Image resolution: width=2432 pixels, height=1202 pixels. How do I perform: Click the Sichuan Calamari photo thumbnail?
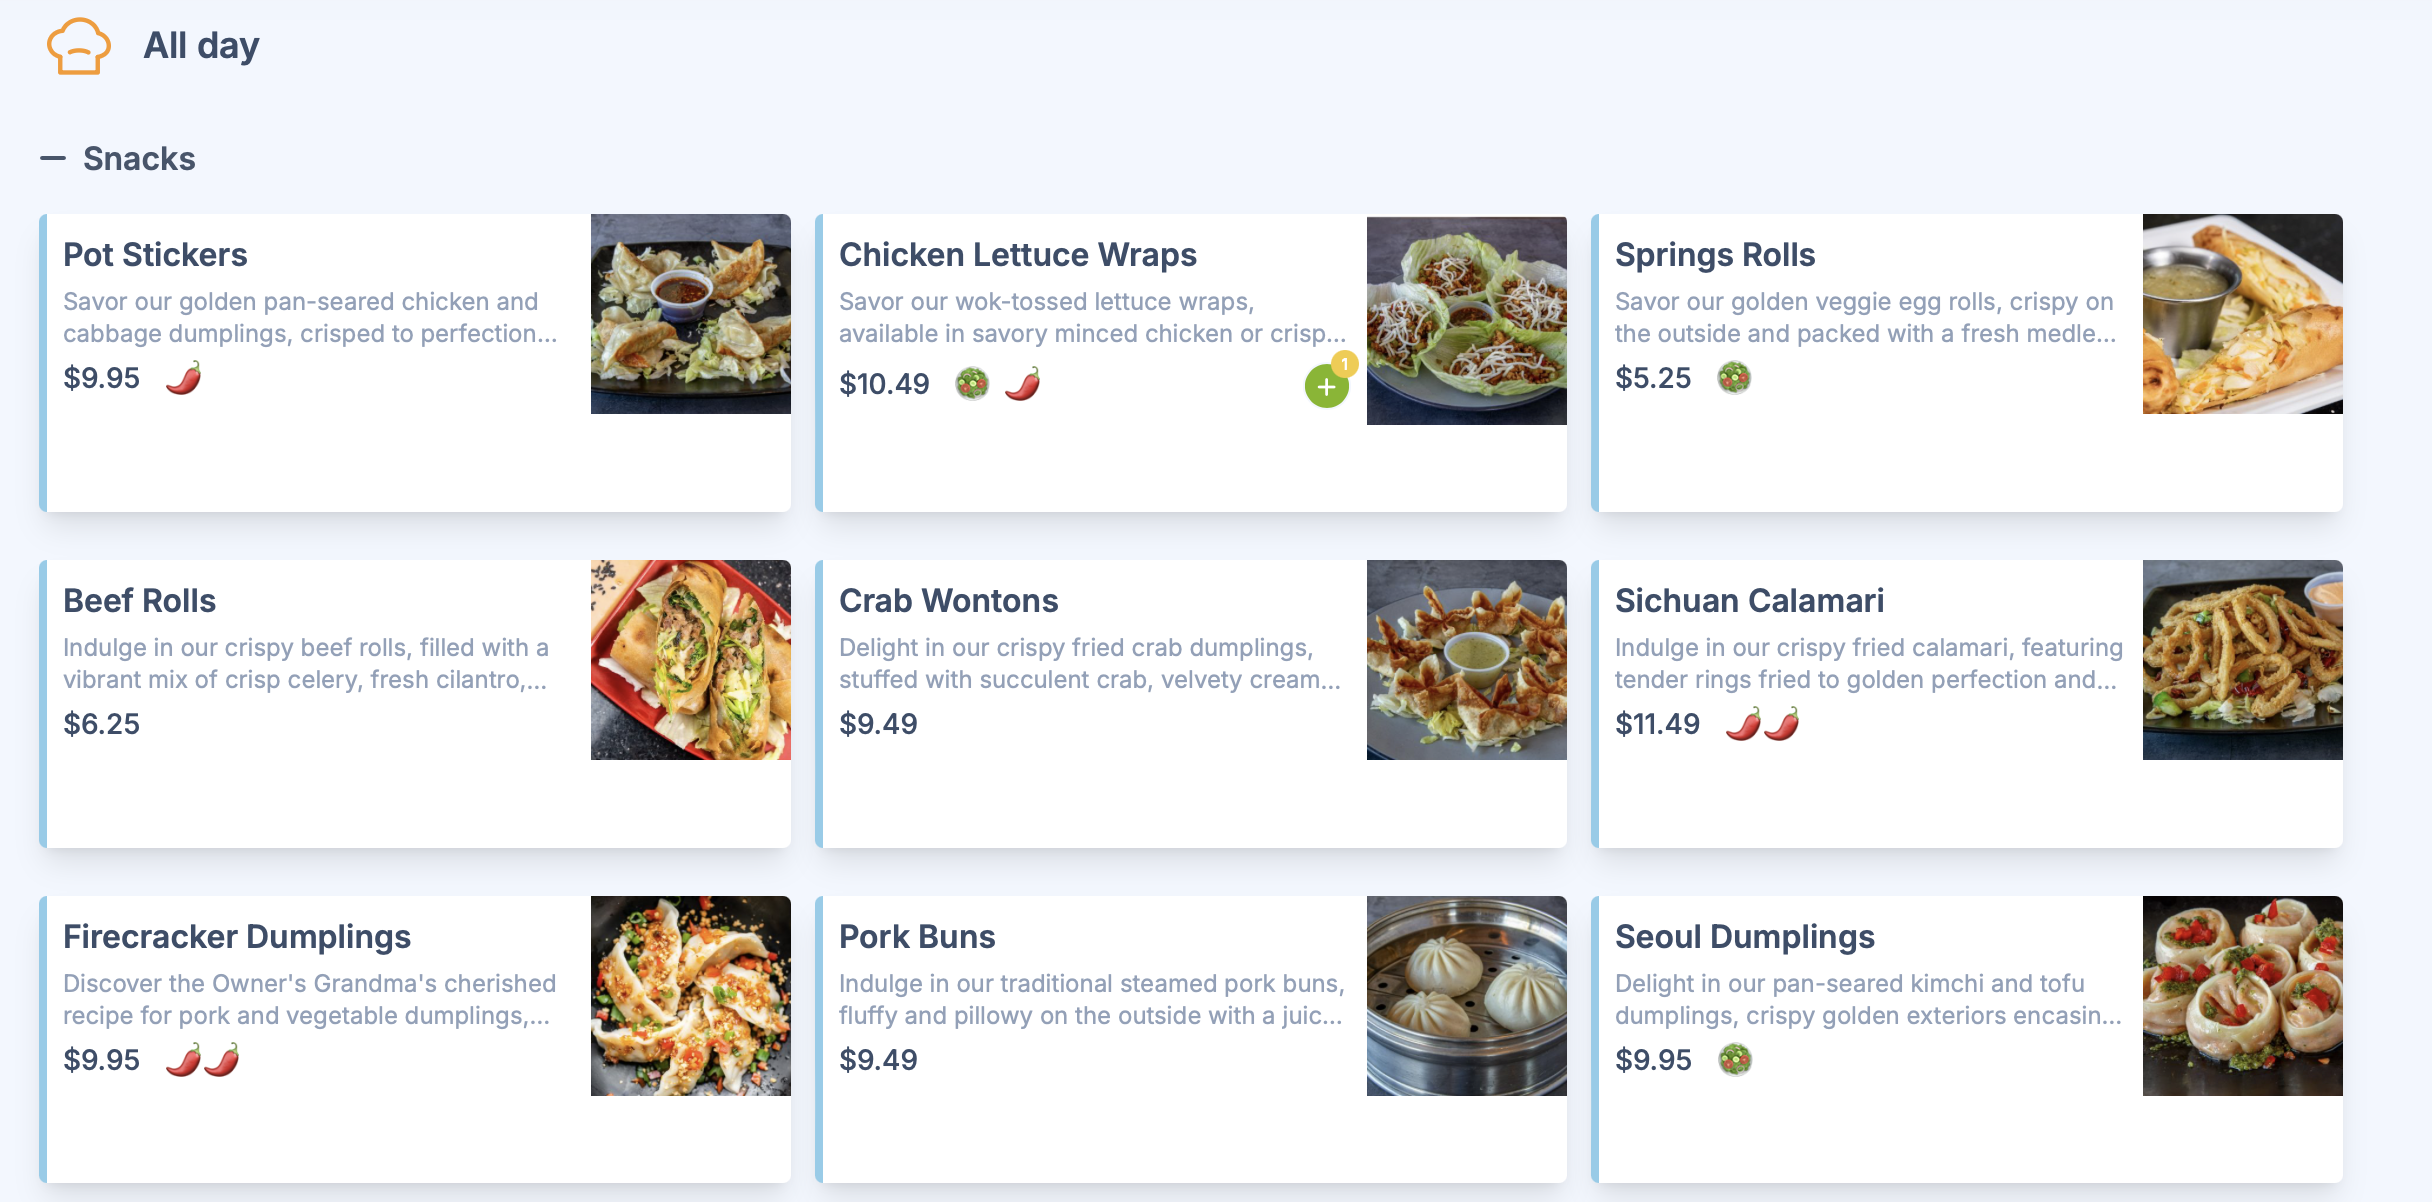2242,660
